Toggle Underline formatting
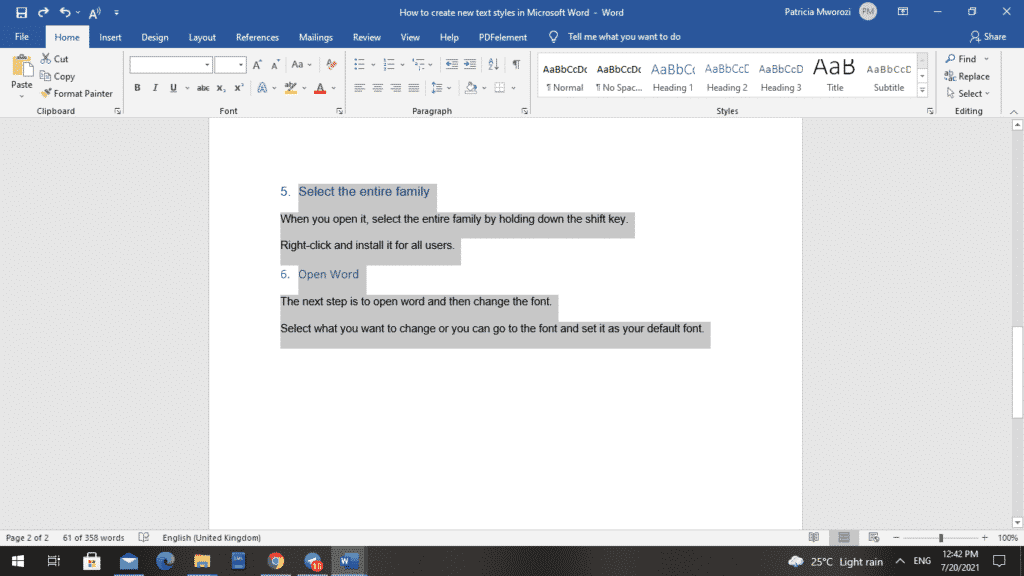 tap(173, 88)
